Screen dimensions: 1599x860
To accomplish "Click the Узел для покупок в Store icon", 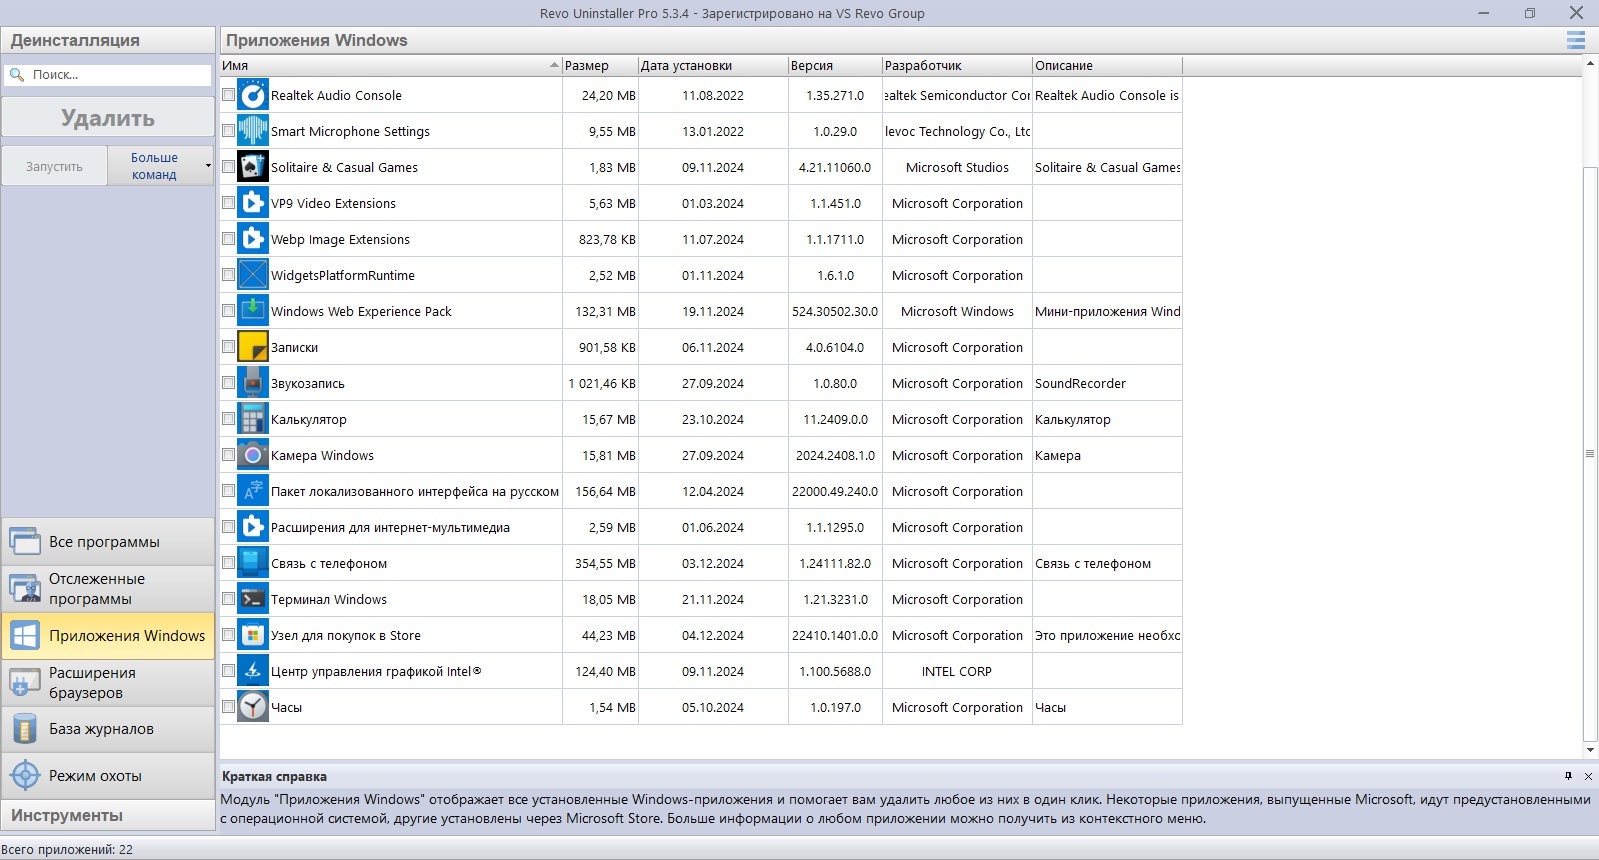I will (253, 635).
